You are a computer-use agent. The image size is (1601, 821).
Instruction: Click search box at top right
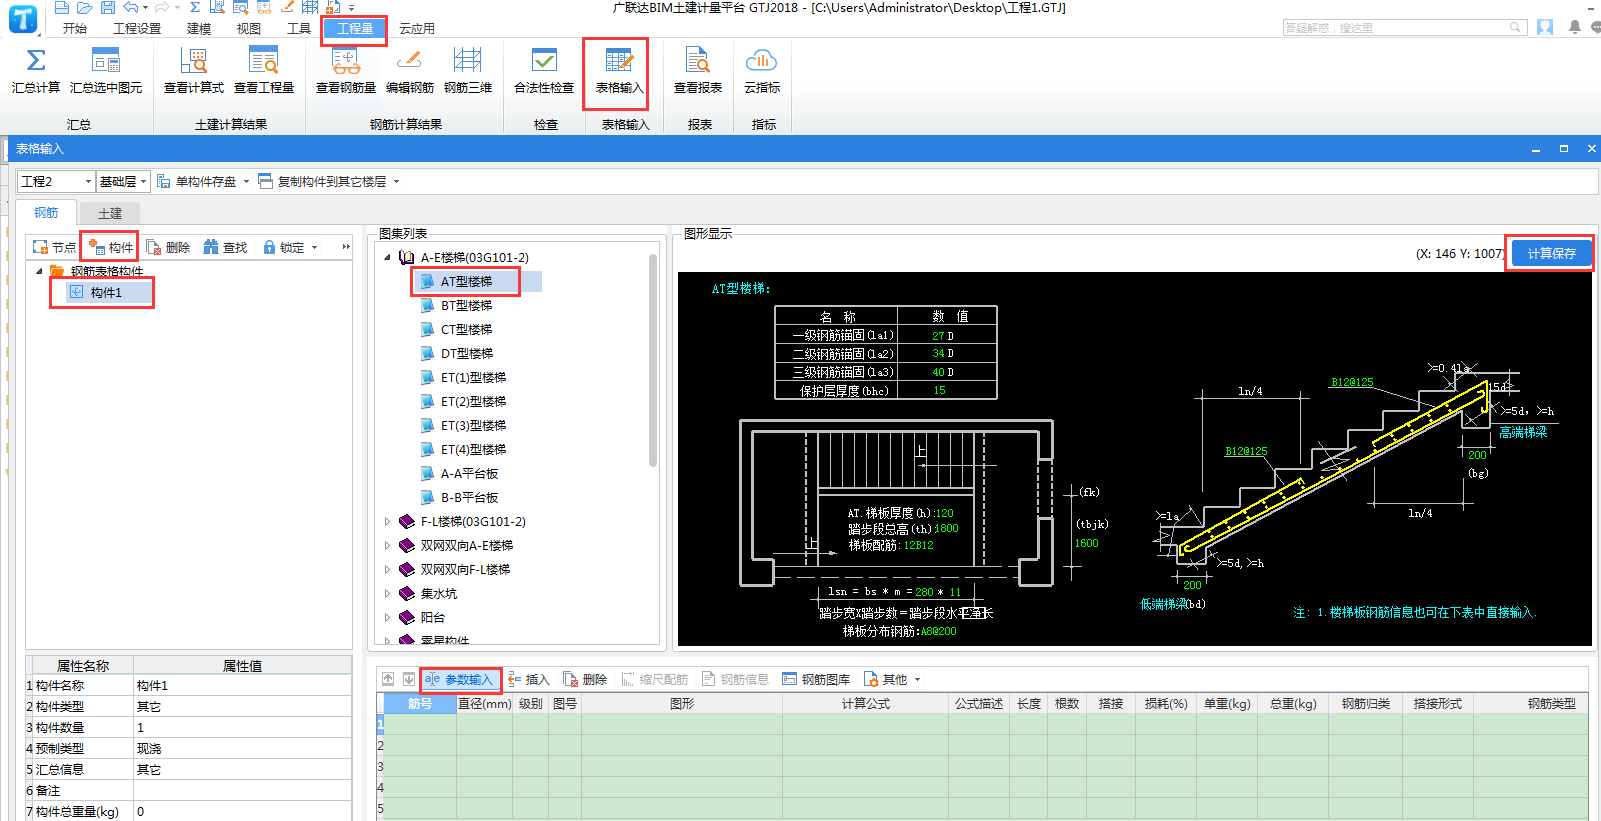point(1404,27)
